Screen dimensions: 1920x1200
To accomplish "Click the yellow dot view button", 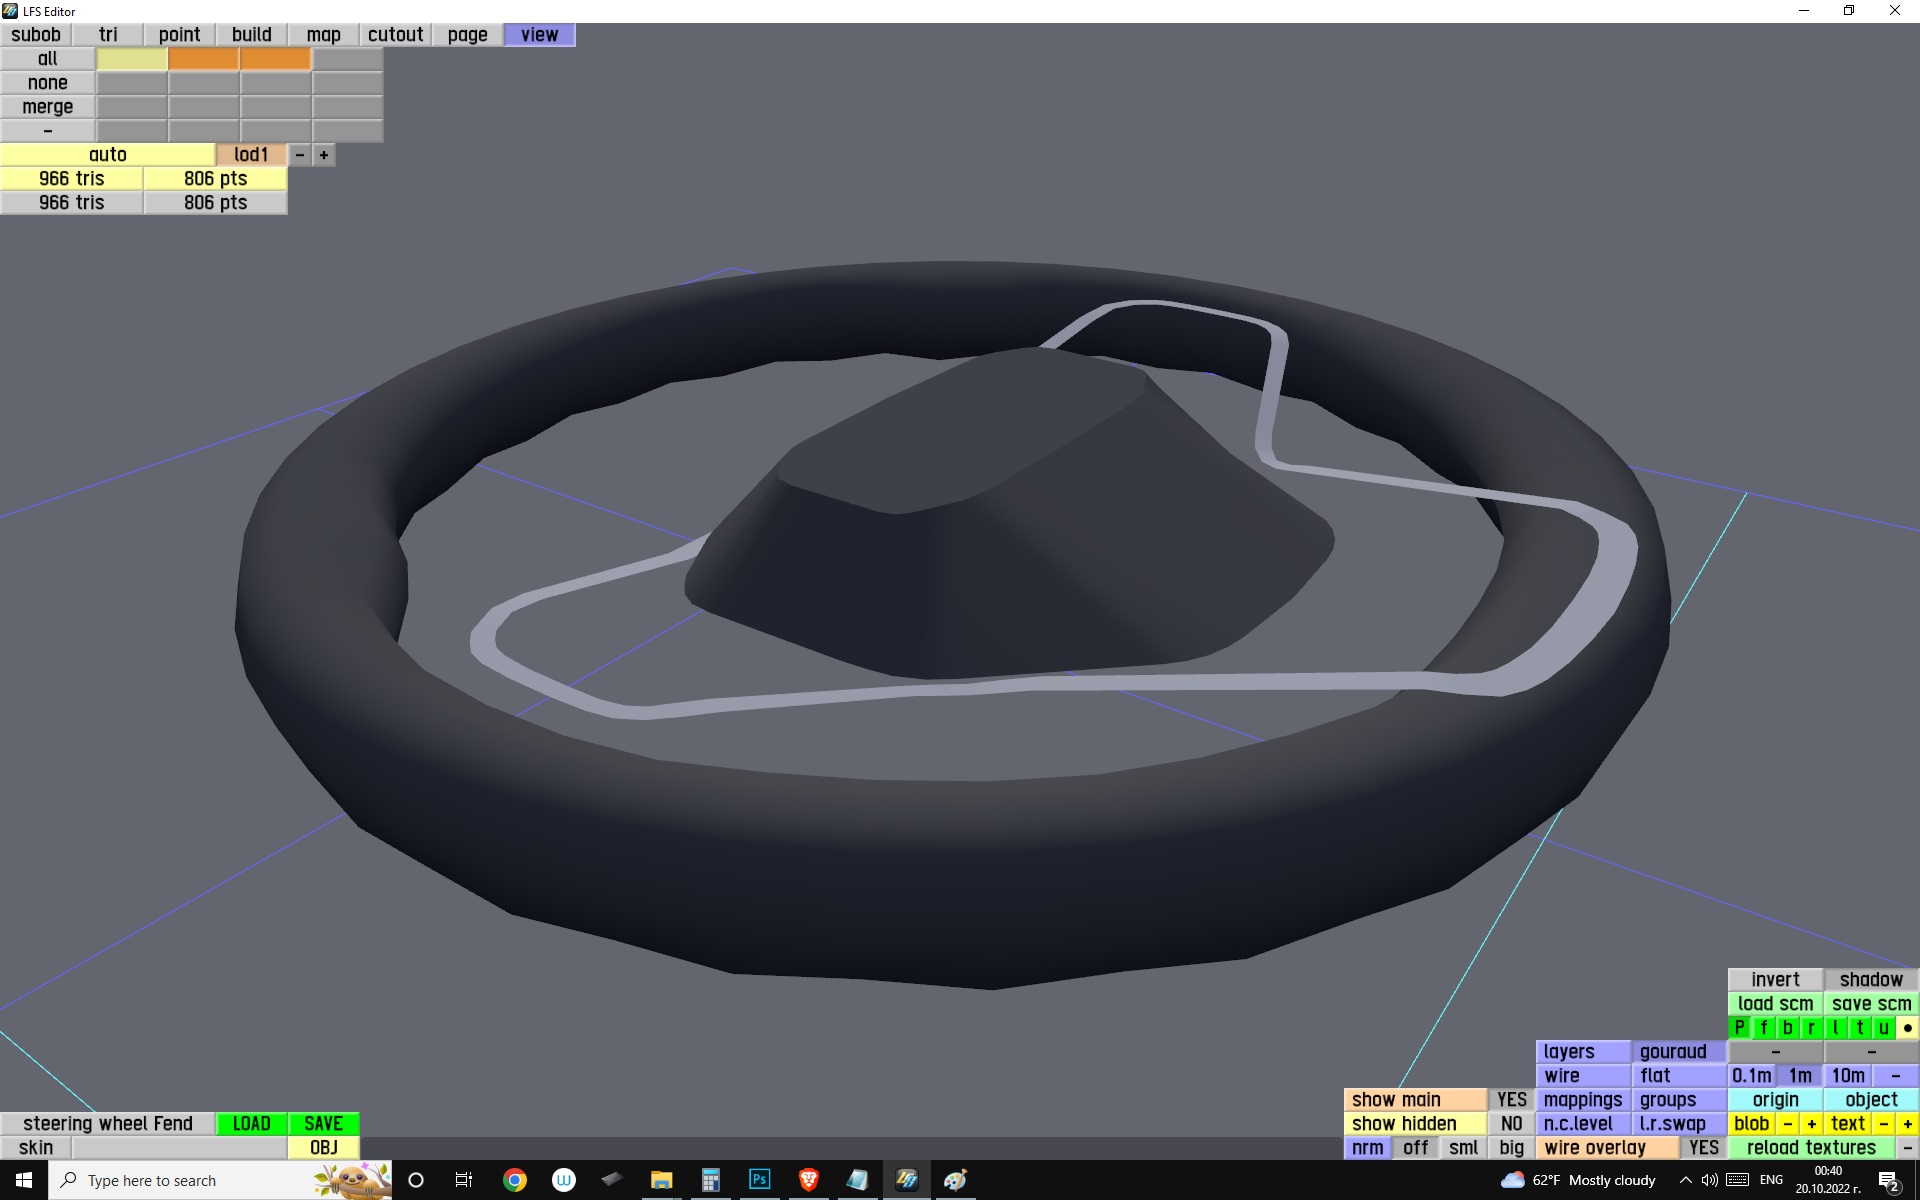I will tap(1907, 1027).
